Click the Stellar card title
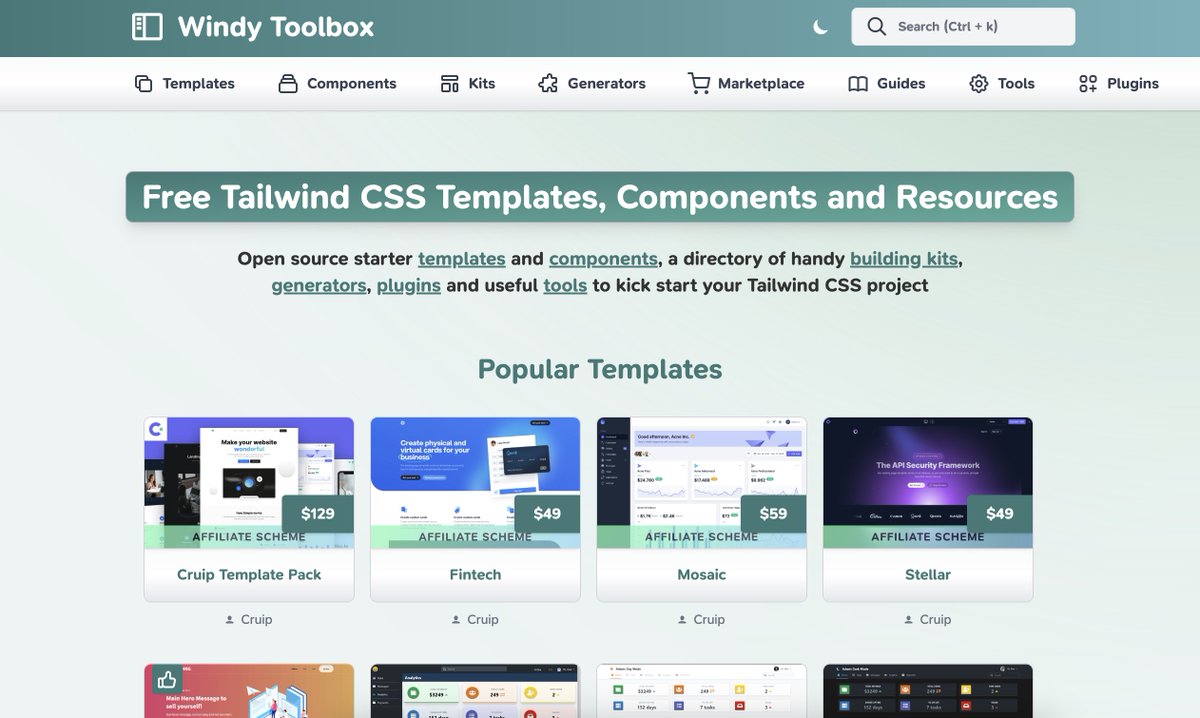This screenshot has height=718, width=1200. [928, 575]
